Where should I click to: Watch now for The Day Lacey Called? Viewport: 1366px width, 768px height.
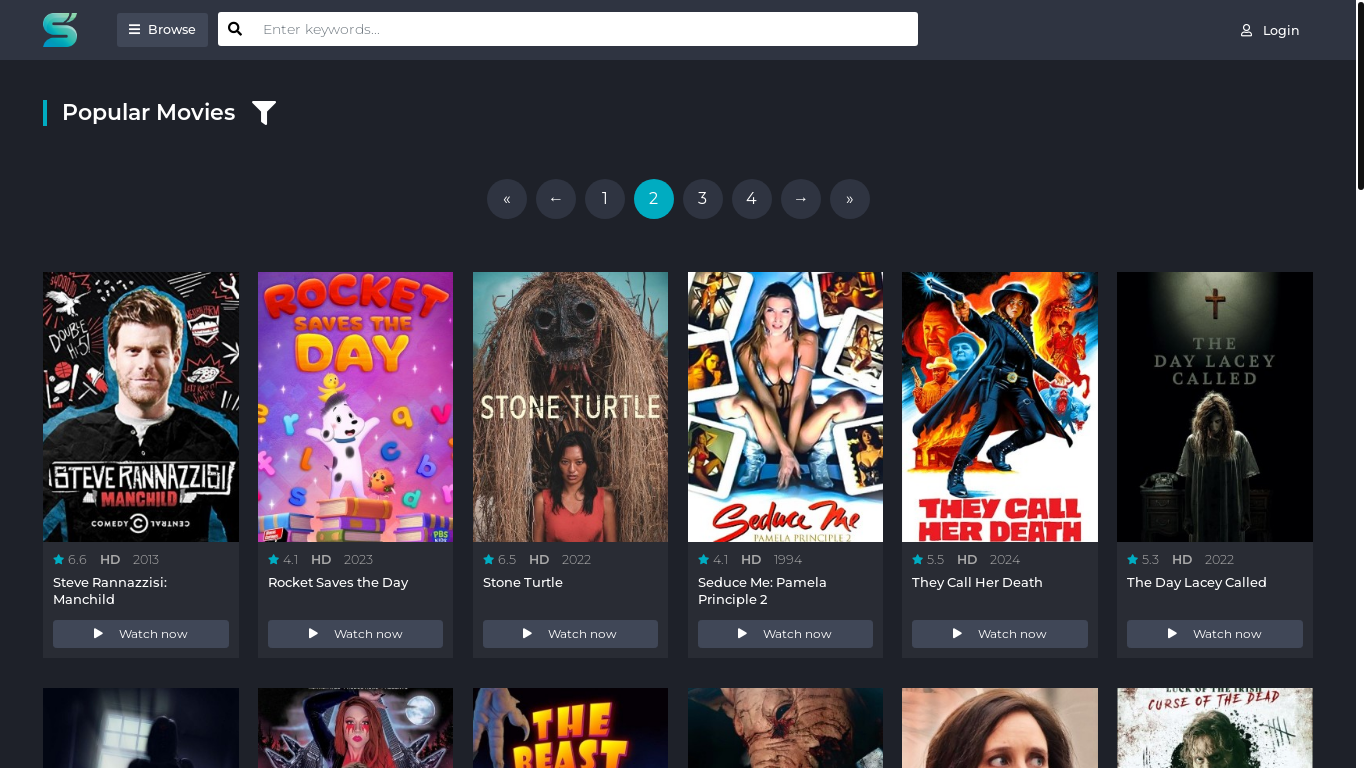pyautogui.click(x=1215, y=634)
